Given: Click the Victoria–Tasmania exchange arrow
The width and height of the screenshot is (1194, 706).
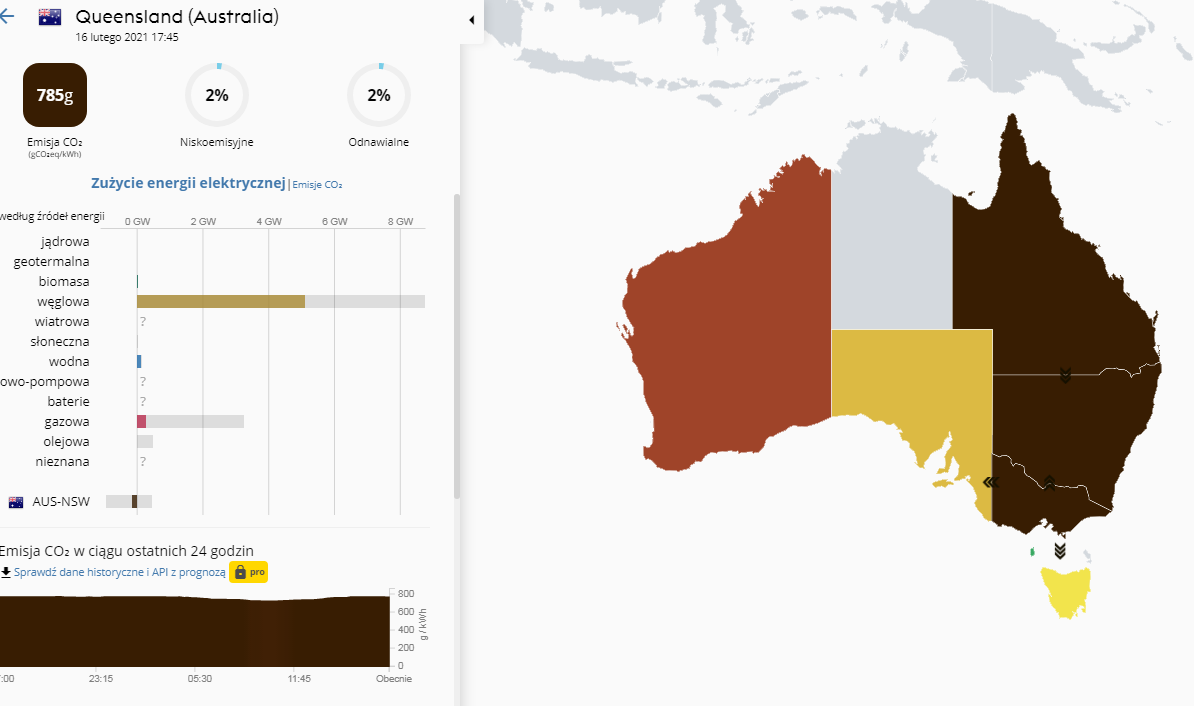Looking at the screenshot, I should [1060, 550].
